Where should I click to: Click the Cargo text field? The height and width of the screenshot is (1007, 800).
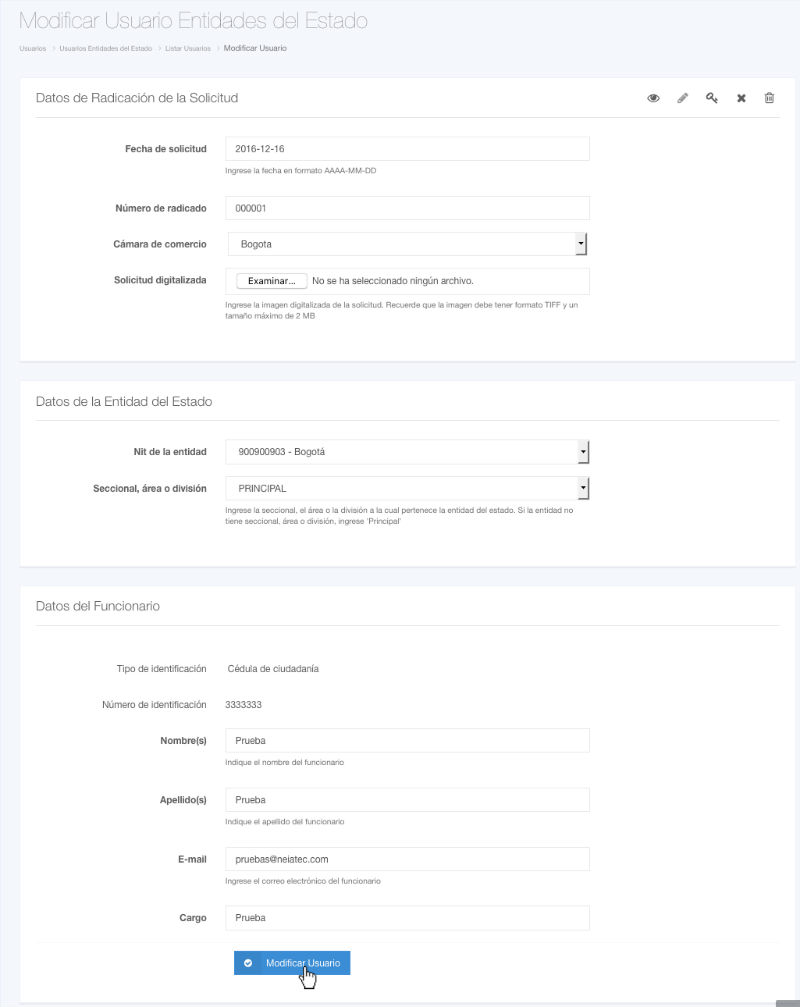tap(407, 918)
